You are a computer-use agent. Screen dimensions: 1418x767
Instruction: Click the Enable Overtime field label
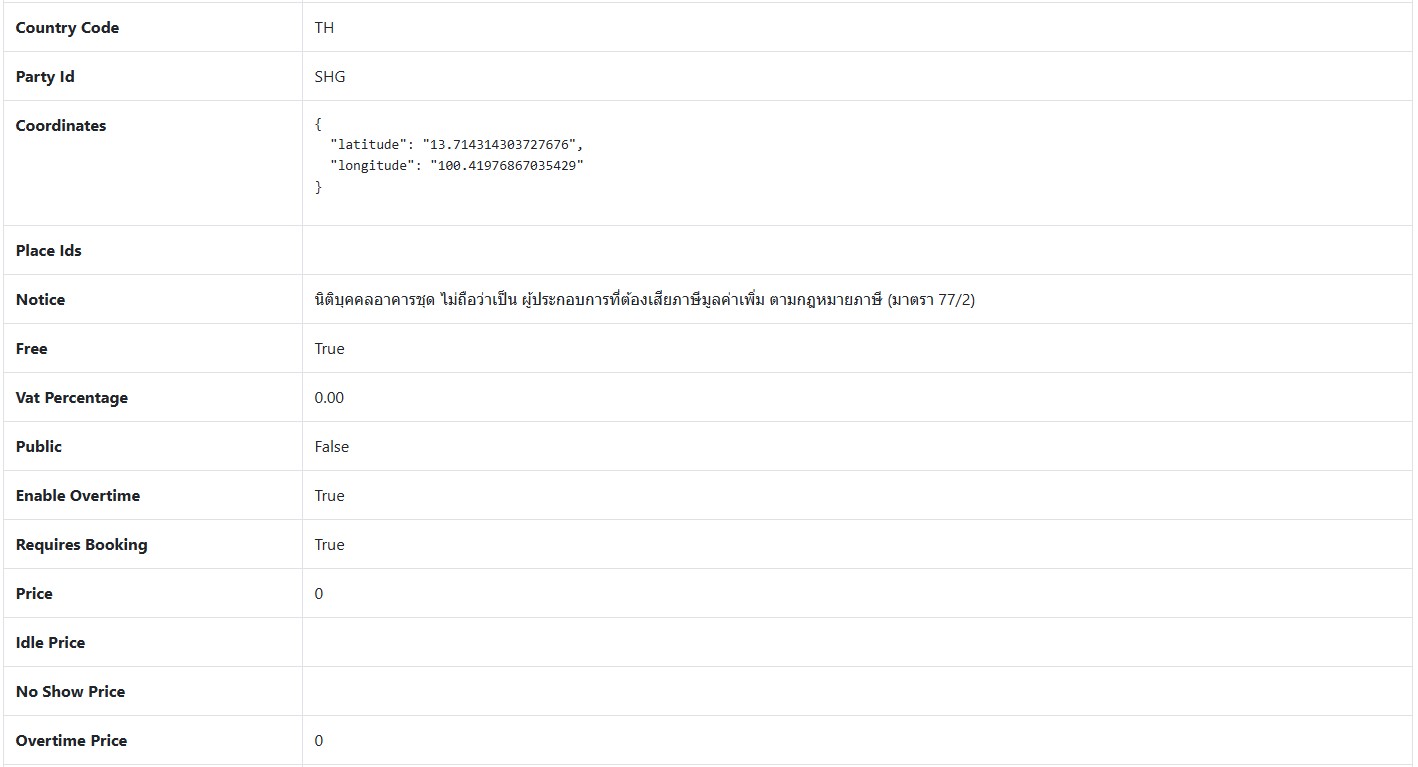click(78, 496)
